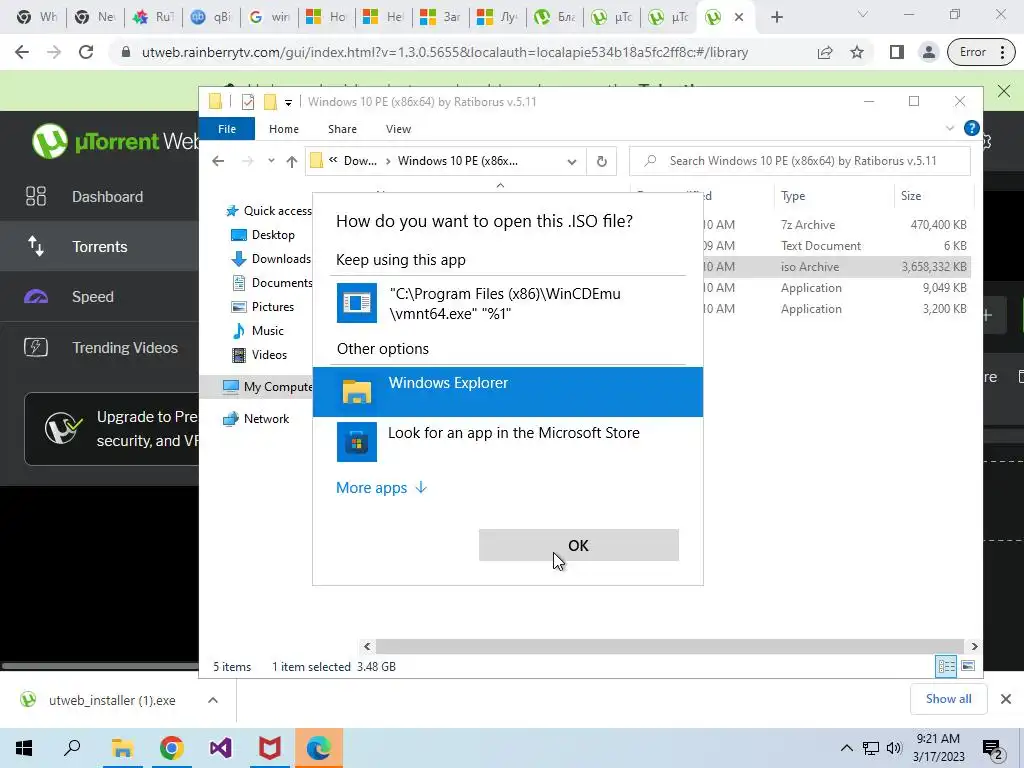Open Trending Videos in µTorrent Web
The width and height of the screenshot is (1024, 768).
[x=99, y=347]
